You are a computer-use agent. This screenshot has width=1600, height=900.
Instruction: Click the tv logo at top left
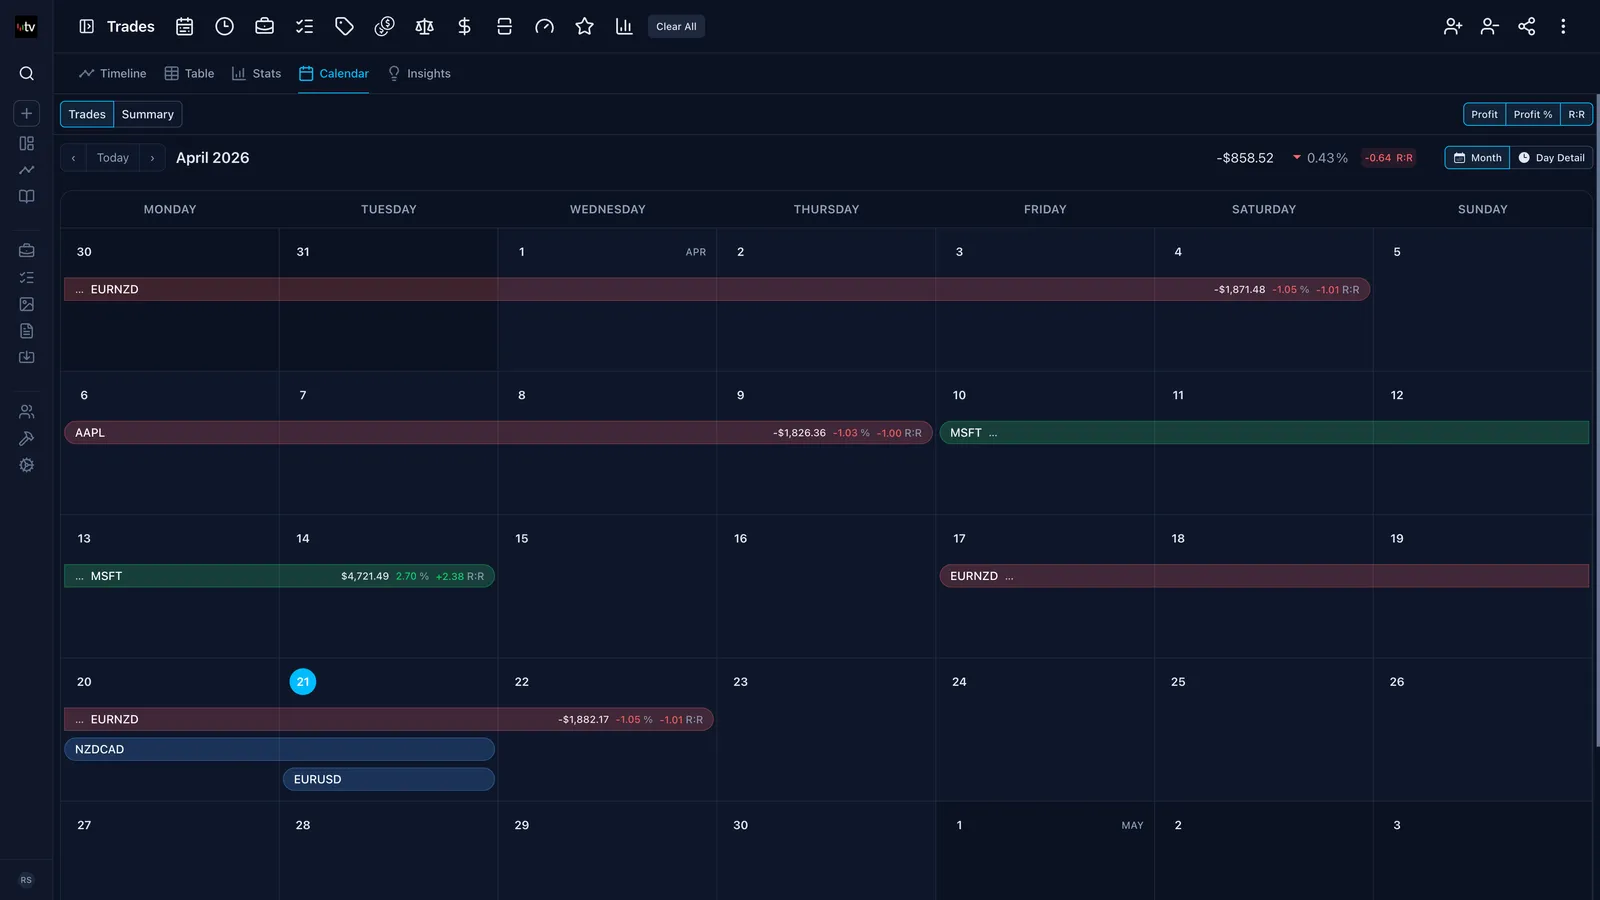tap(27, 27)
